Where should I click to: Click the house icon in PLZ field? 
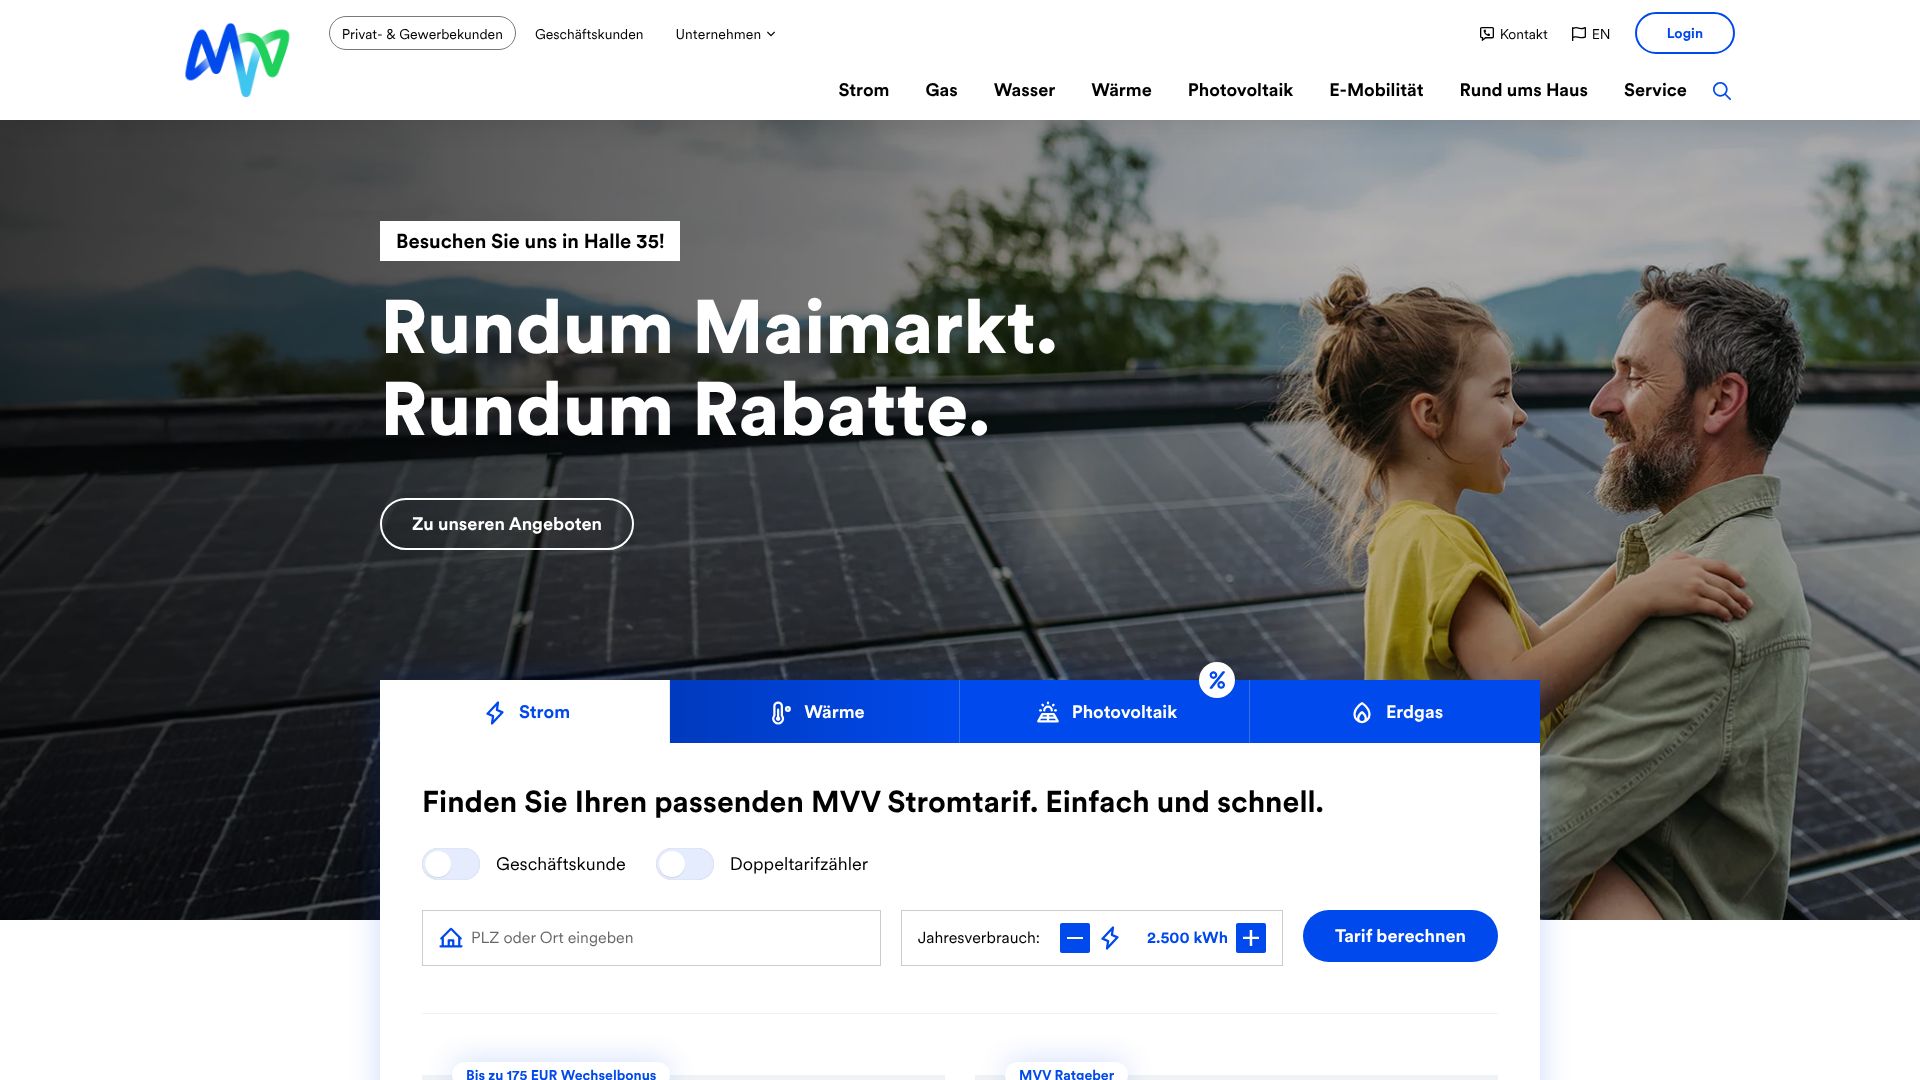pos(451,938)
